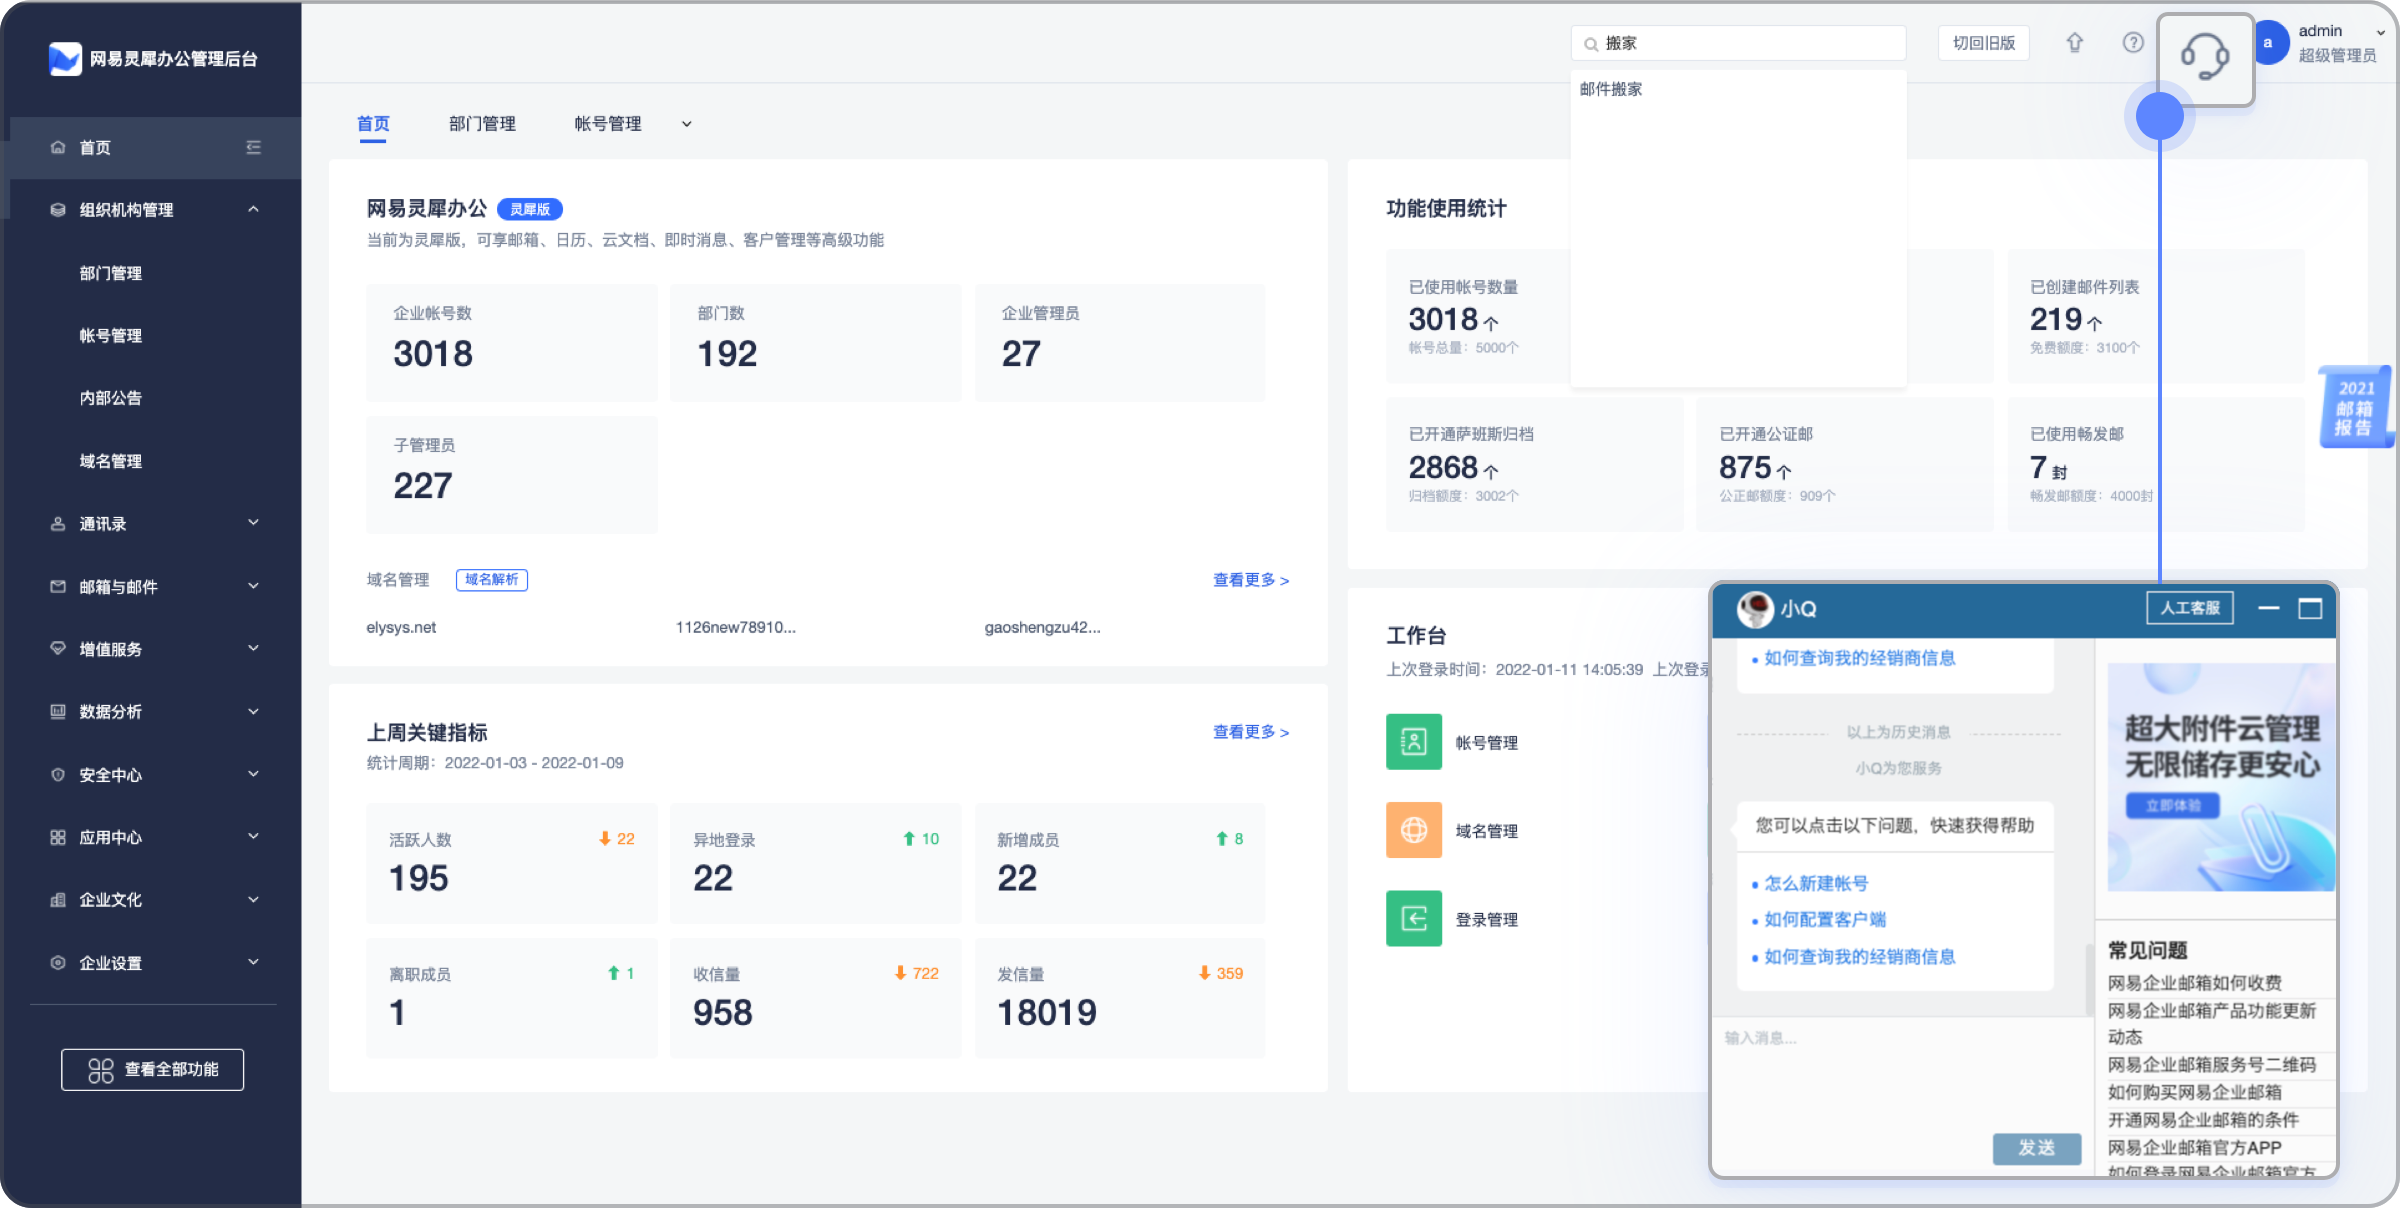This screenshot has width=2400, height=1208.
Task: Click the customer service headset icon
Action: click(2204, 57)
